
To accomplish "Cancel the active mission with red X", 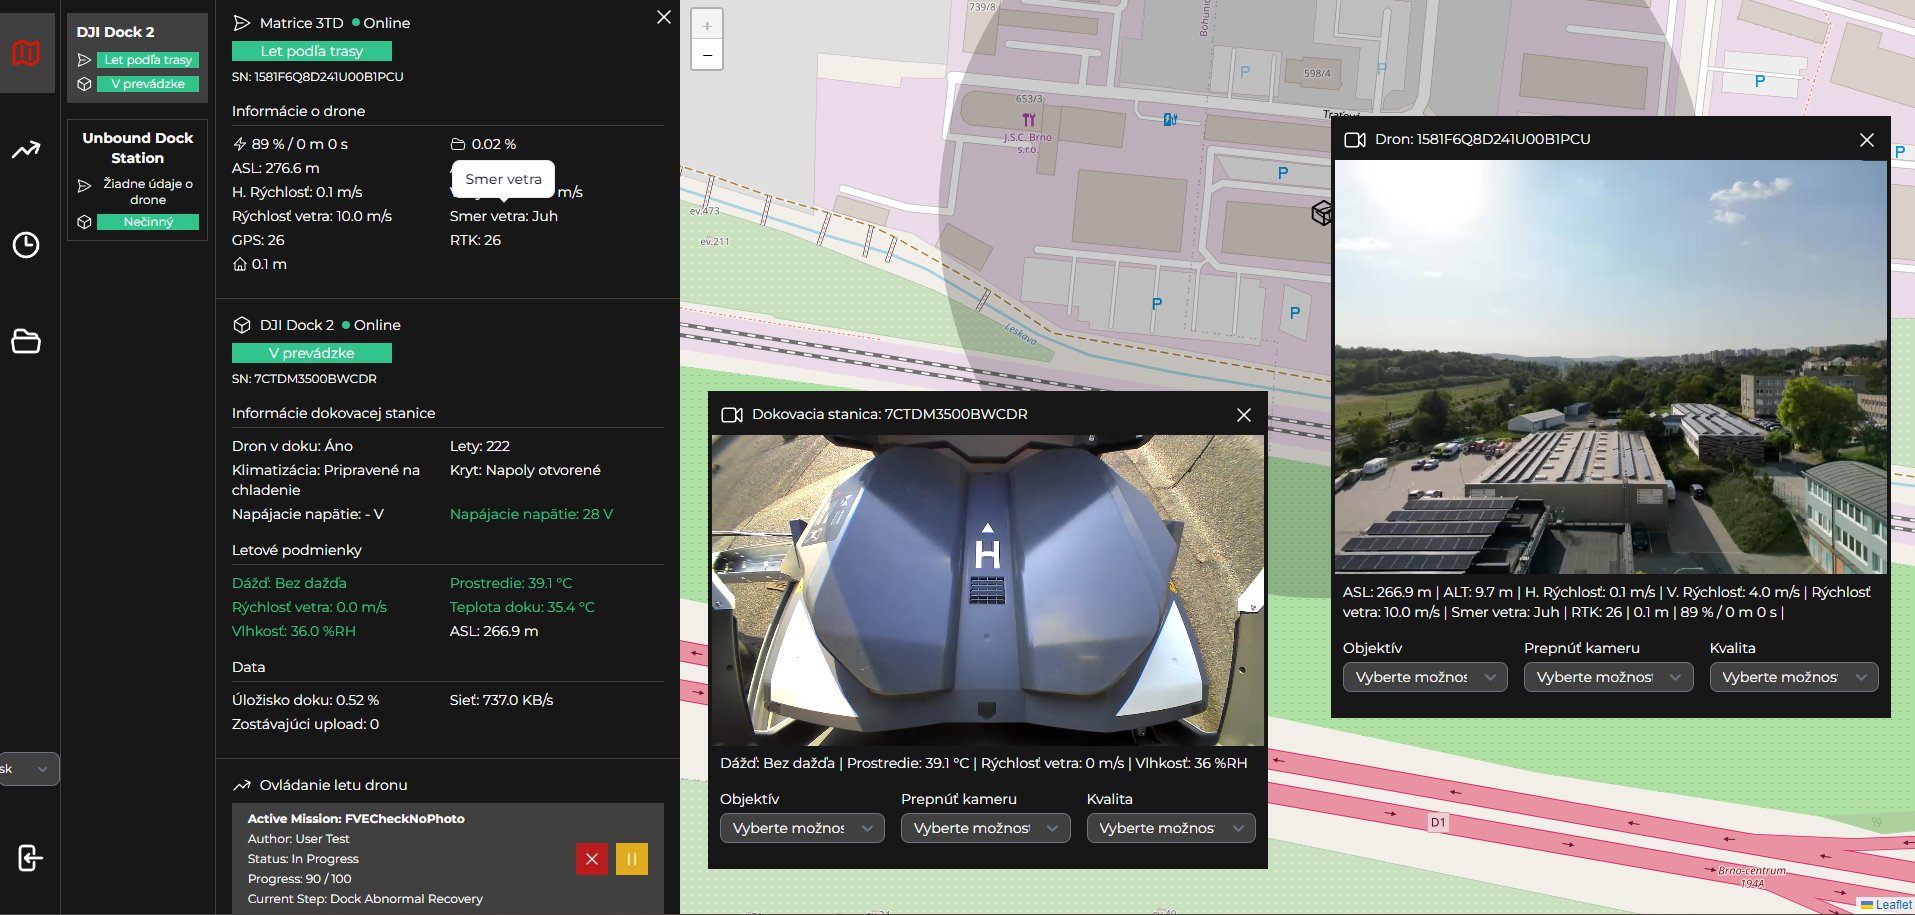I will [592, 859].
